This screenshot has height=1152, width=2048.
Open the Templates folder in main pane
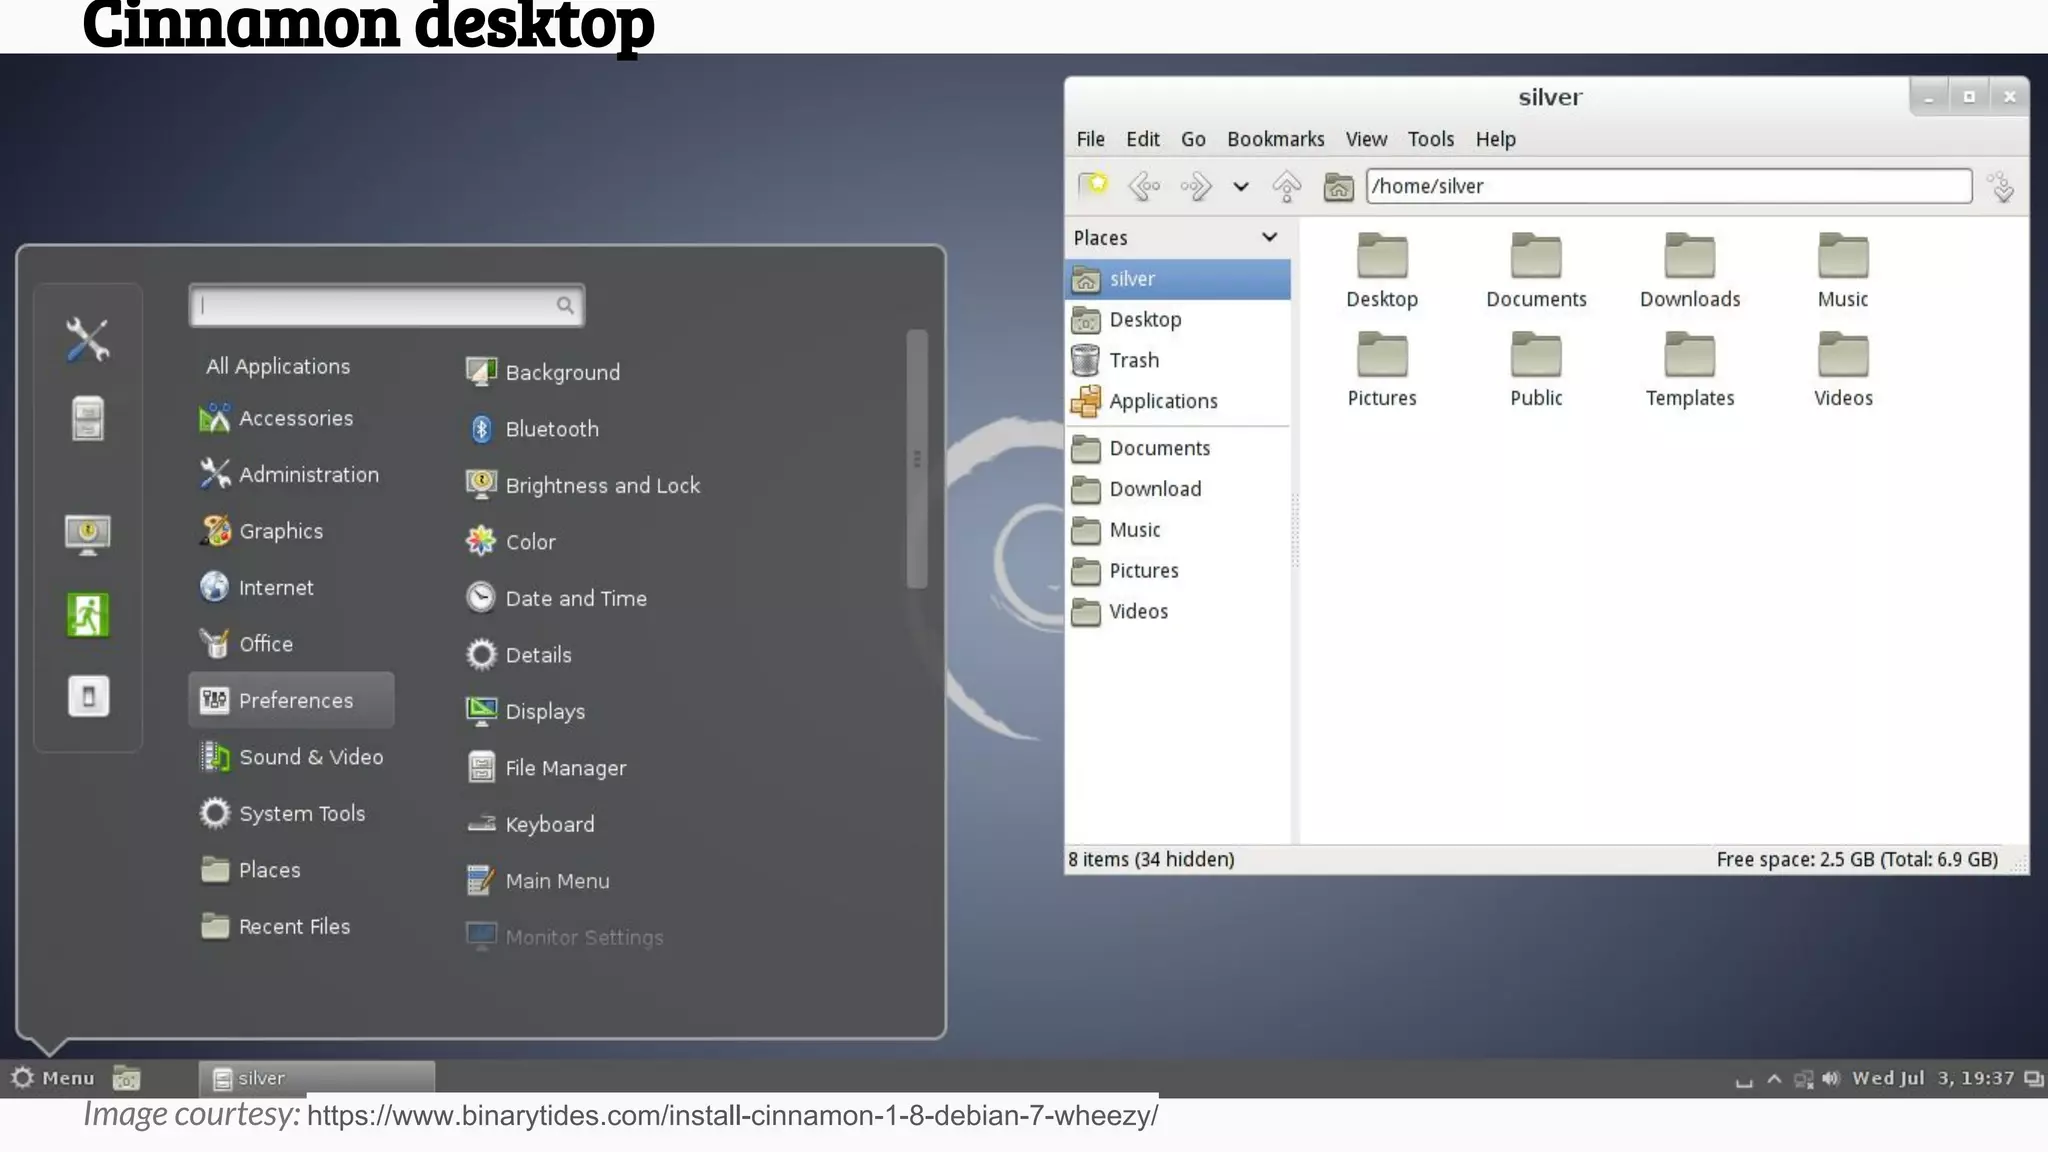[1690, 369]
